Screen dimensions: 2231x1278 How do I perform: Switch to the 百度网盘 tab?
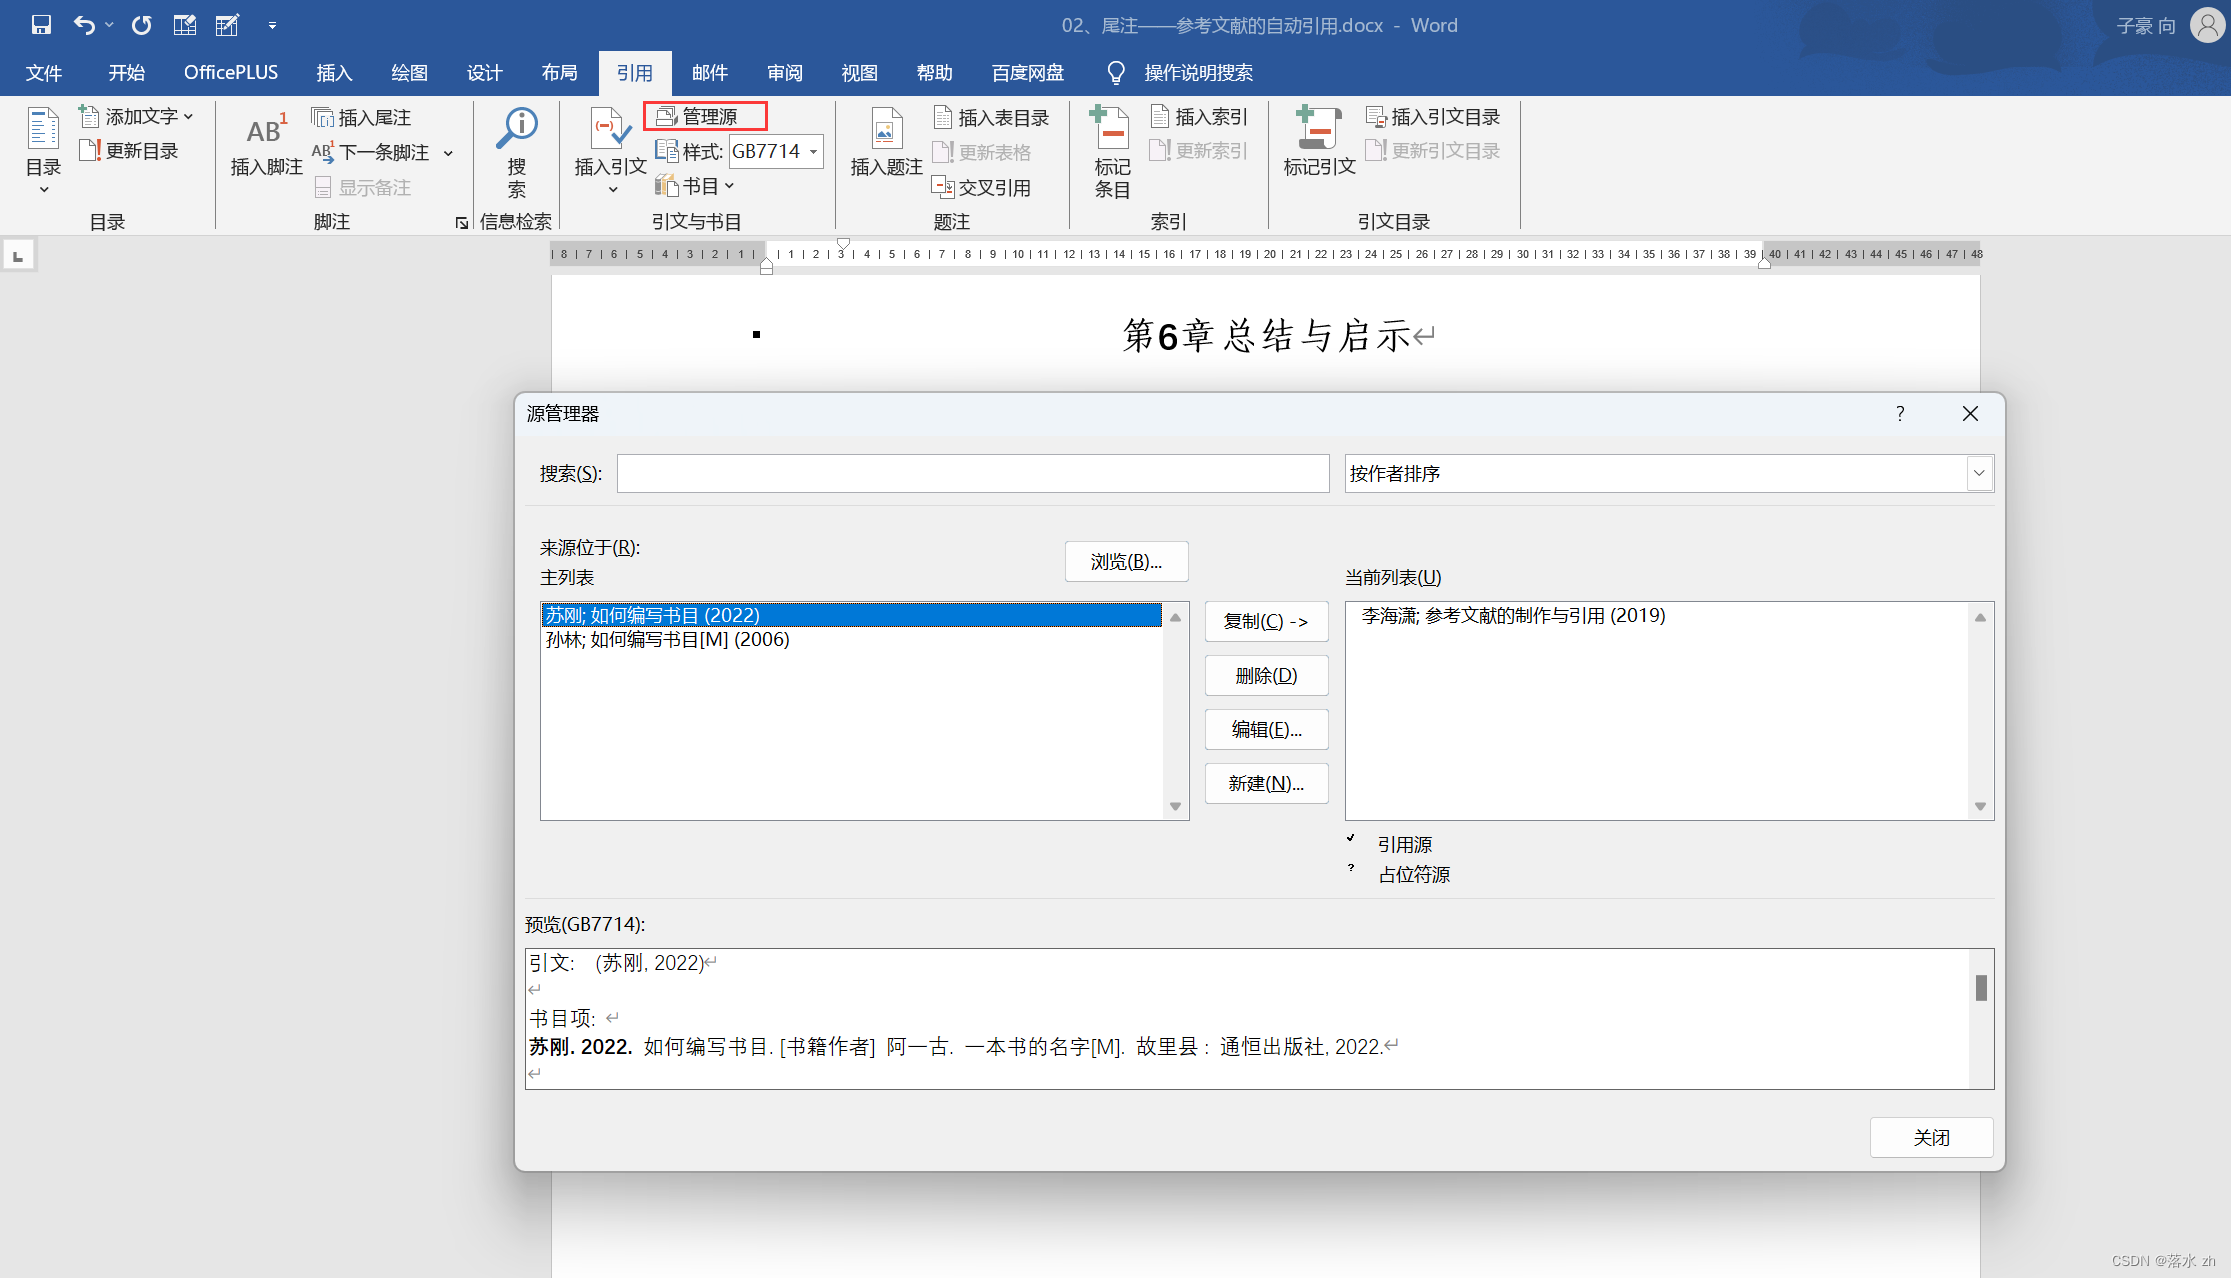(1028, 73)
